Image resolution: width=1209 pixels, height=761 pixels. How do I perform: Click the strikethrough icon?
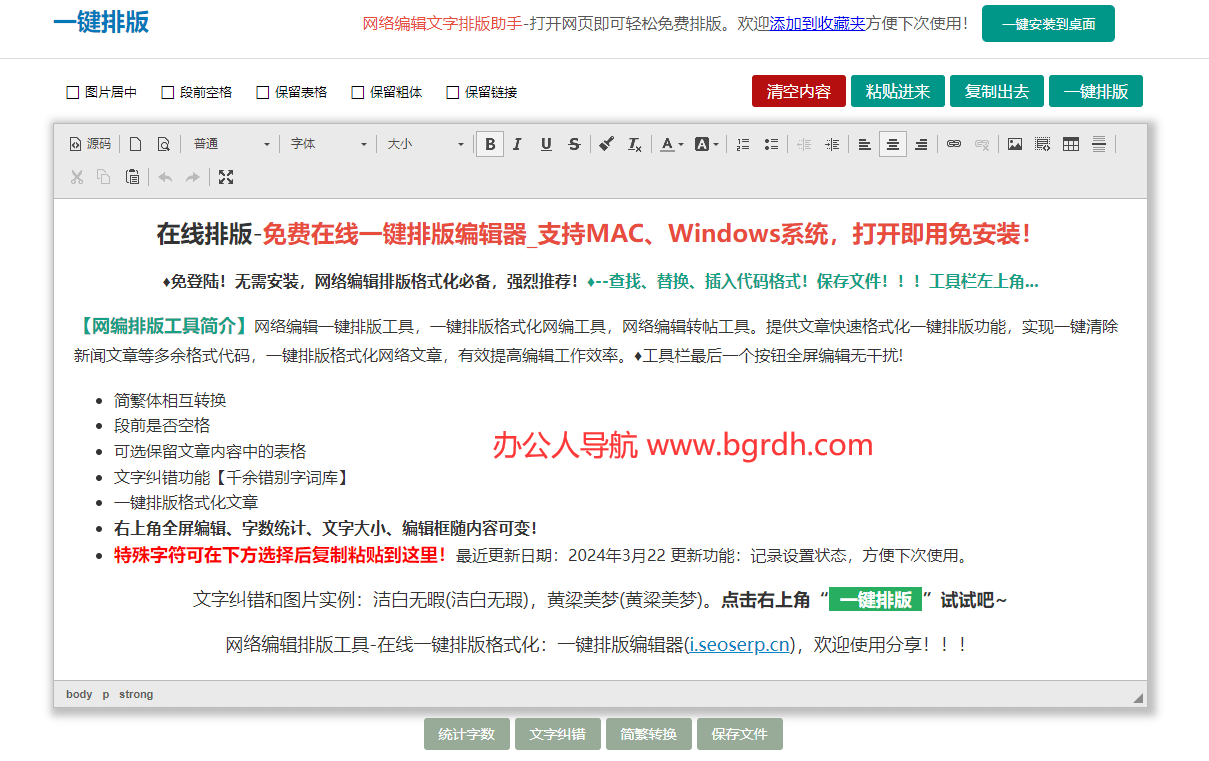pyautogui.click(x=574, y=144)
